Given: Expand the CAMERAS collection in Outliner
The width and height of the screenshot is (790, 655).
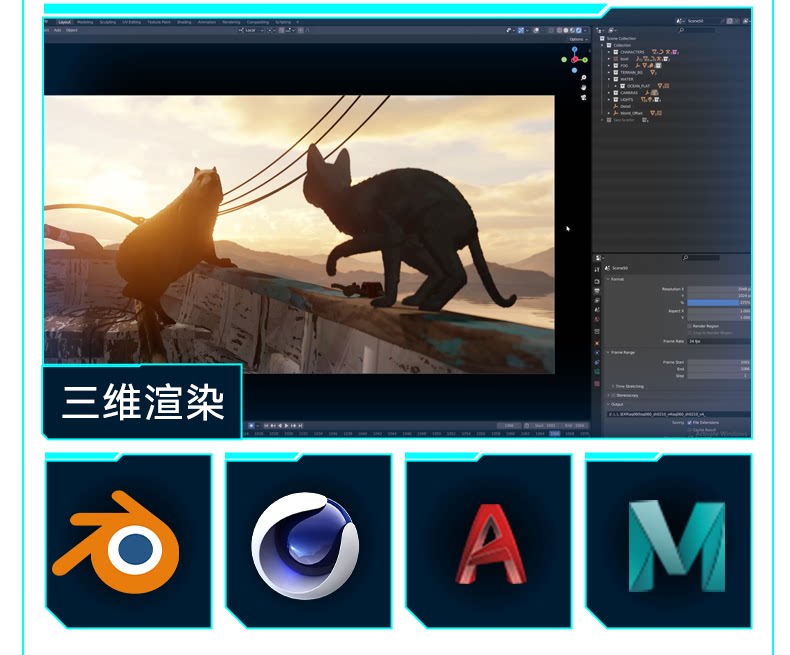Looking at the screenshot, I should click(x=609, y=93).
